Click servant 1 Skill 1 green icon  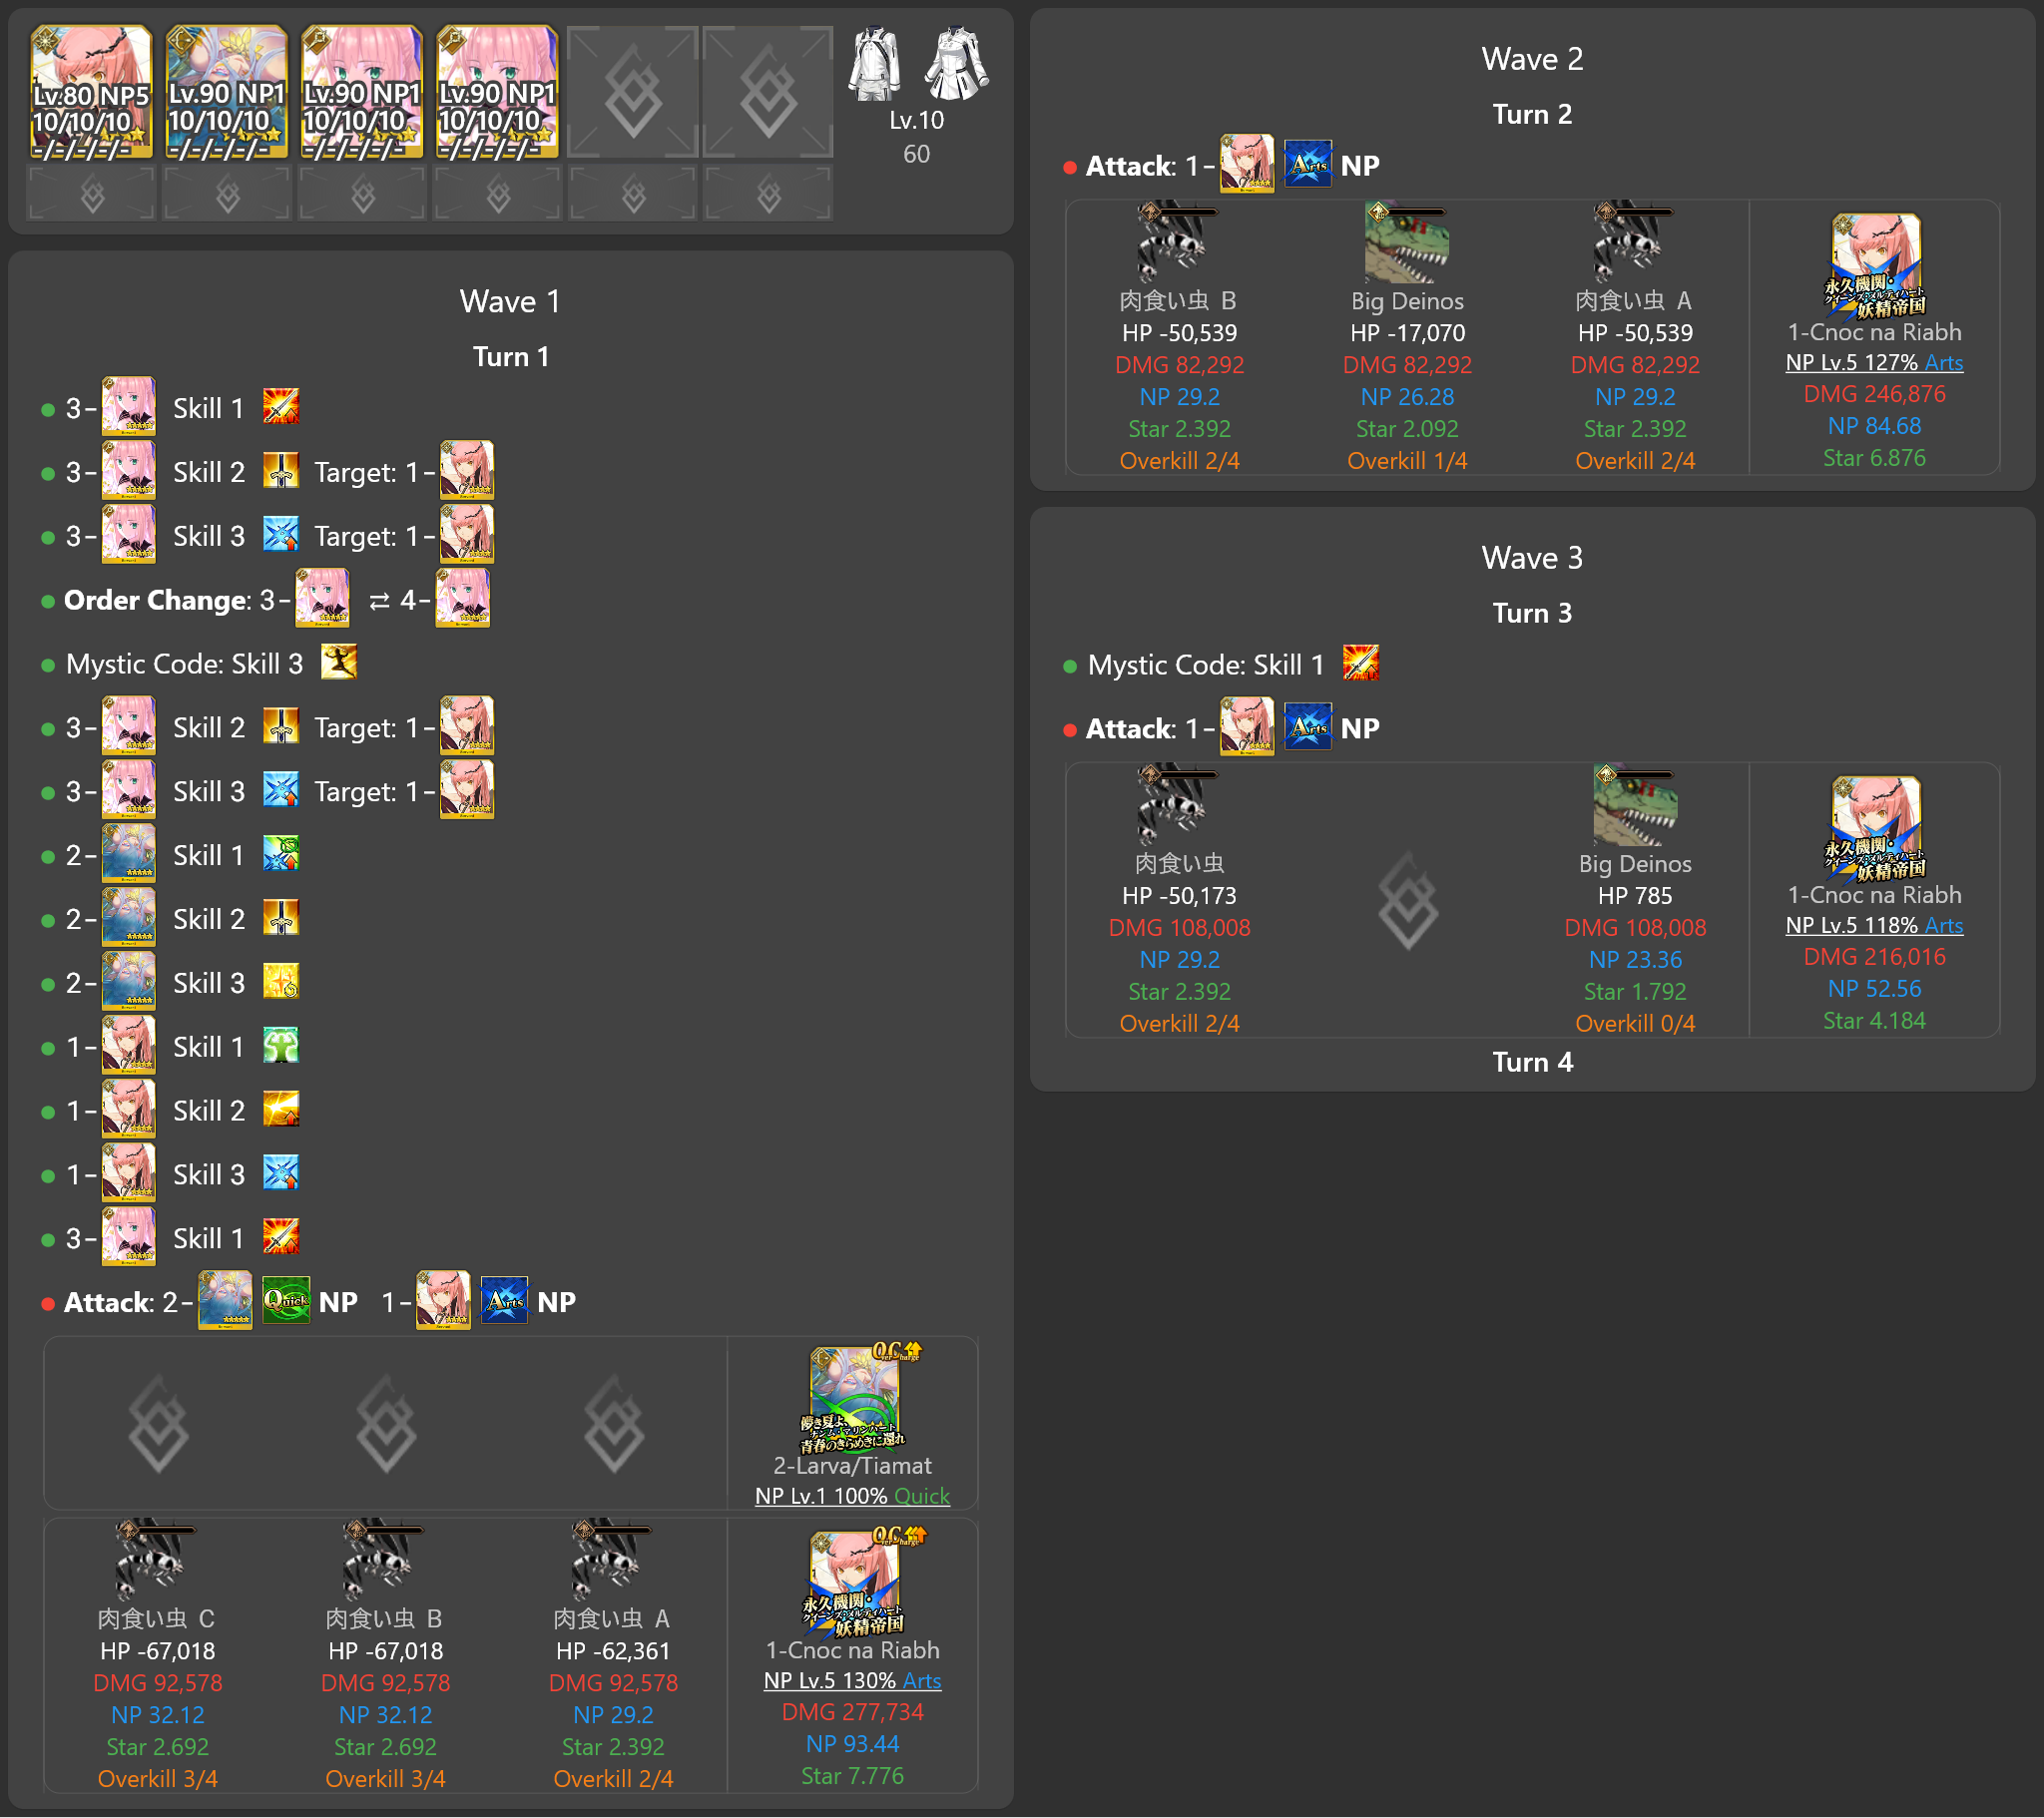tap(281, 1046)
